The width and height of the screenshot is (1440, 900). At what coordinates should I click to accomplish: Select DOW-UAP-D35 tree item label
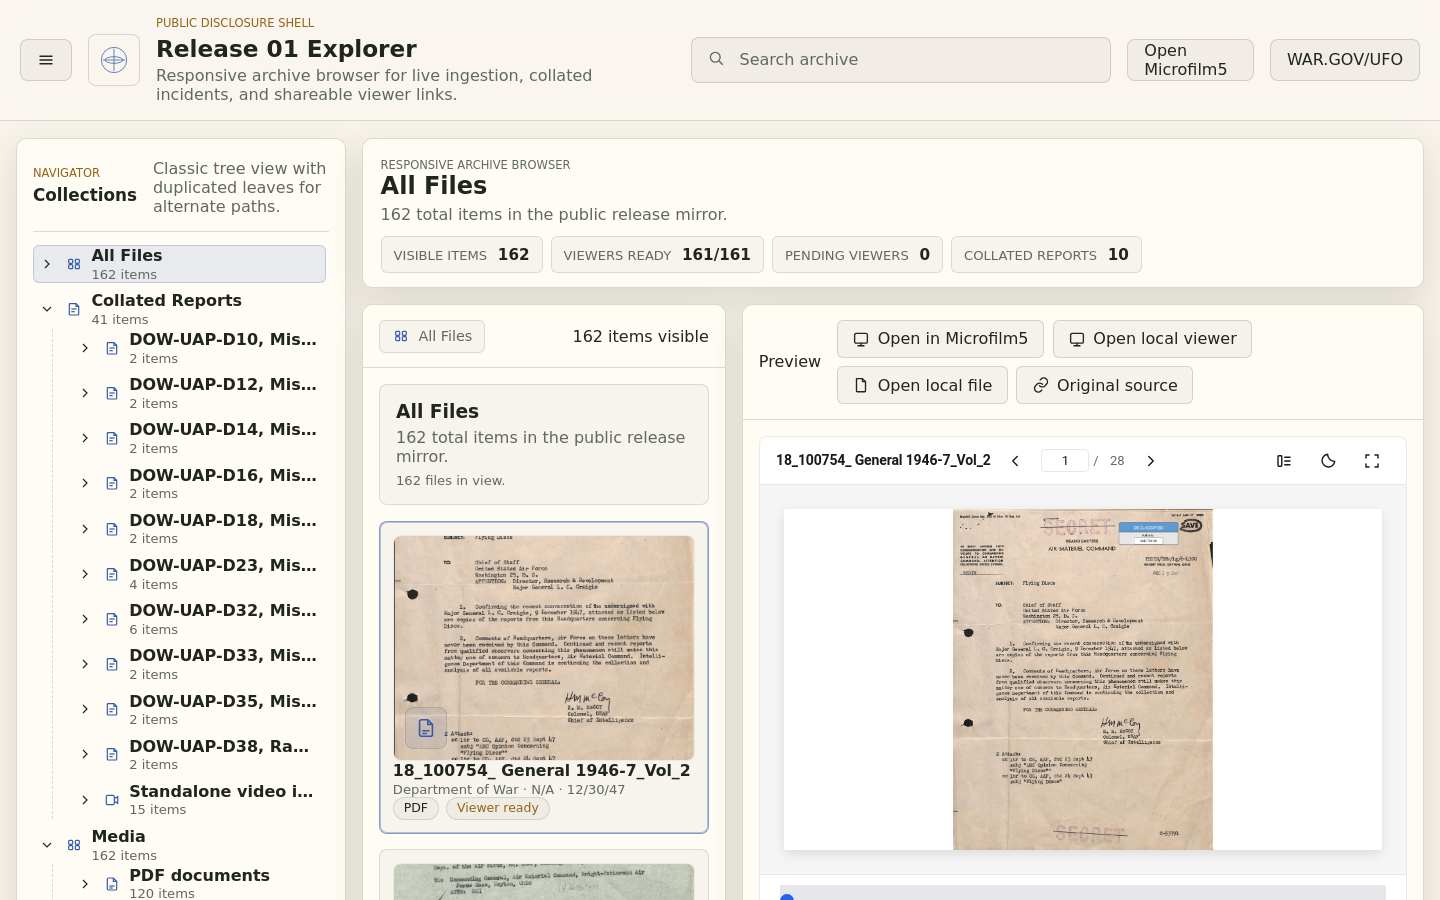click(x=223, y=701)
